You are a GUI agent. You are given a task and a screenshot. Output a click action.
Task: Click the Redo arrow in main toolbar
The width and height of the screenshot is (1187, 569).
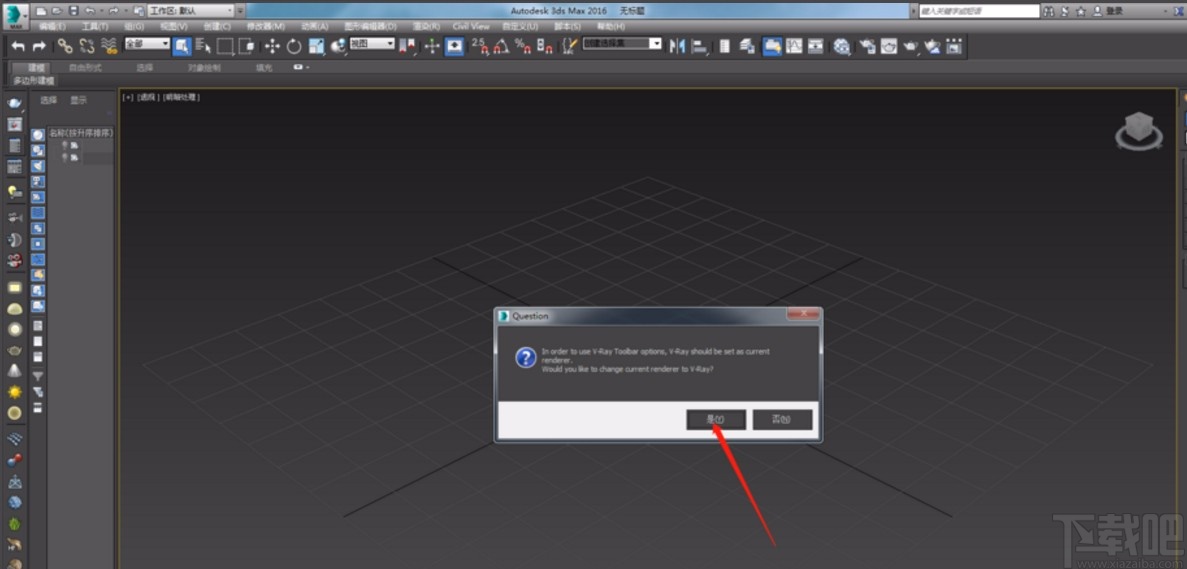tap(39, 46)
